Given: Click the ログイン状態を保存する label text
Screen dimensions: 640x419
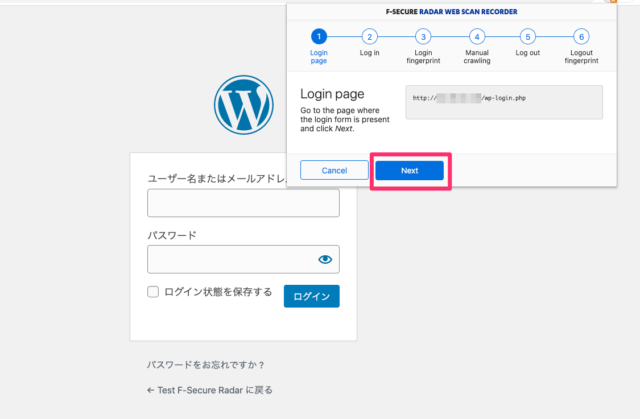Looking at the screenshot, I should pyautogui.click(x=218, y=292).
